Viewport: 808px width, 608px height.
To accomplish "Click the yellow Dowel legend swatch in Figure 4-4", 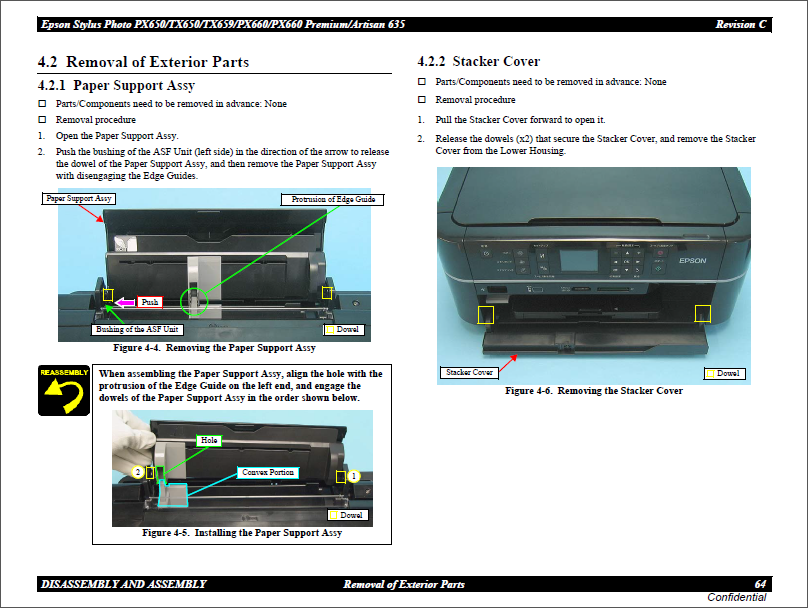I will pyautogui.click(x=329, y=329).
